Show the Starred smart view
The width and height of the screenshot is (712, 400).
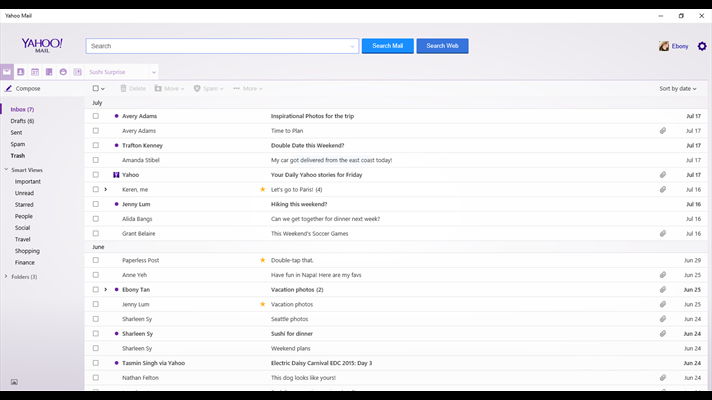[x=24, y=205]
